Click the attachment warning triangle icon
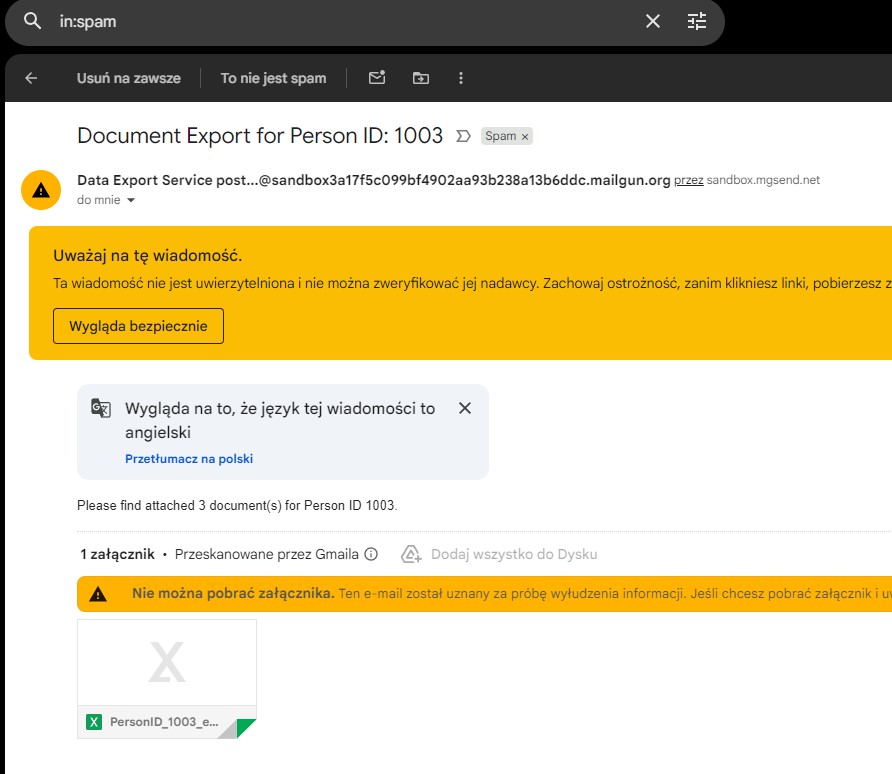This screenshot has height=774, width=892. pos(98,594)
